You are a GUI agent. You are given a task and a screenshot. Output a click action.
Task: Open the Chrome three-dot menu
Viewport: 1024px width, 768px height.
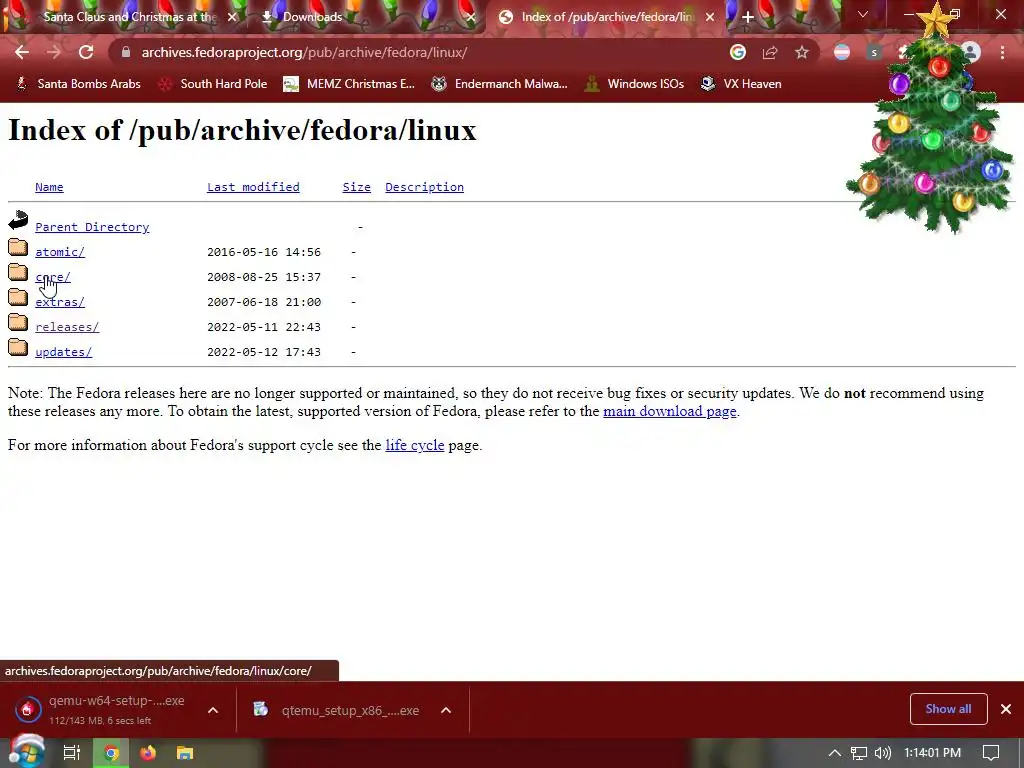point(1002,52)
